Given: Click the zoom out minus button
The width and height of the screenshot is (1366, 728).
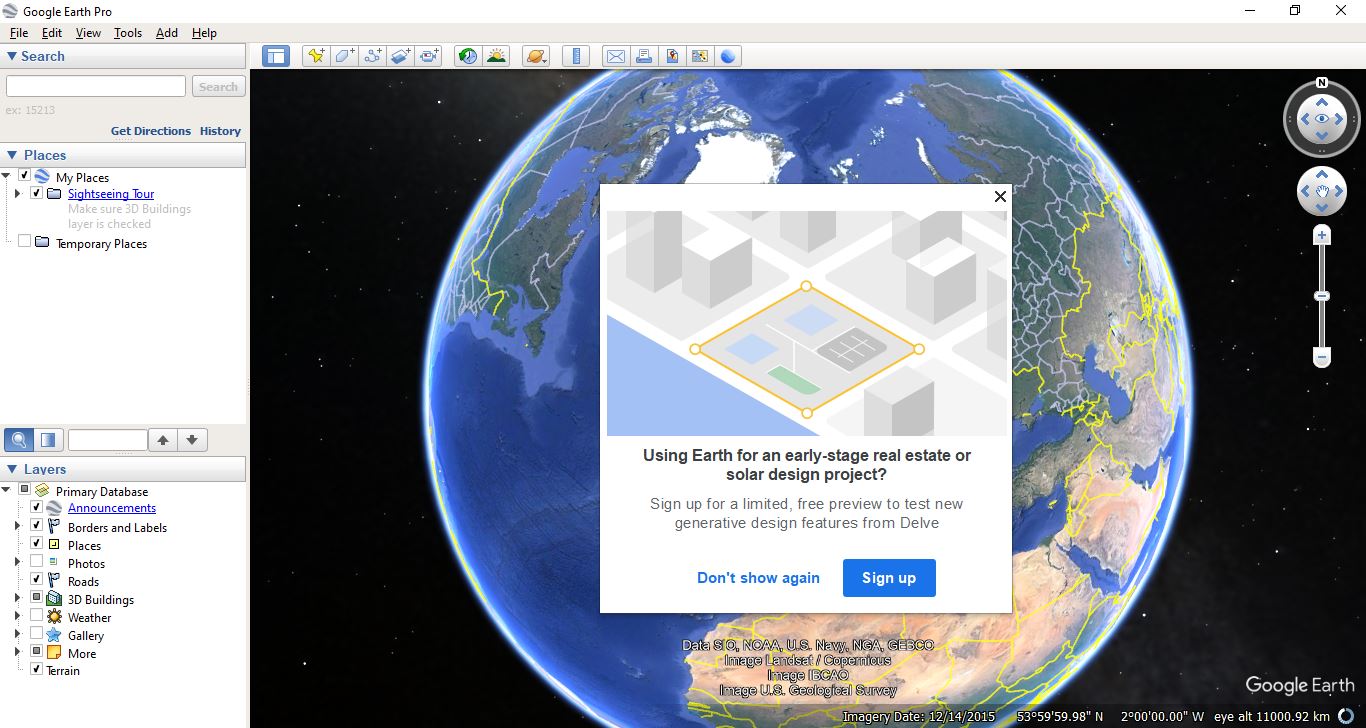Looking at the screenshot, I should pyautogui.click(x=1322, y=356).
